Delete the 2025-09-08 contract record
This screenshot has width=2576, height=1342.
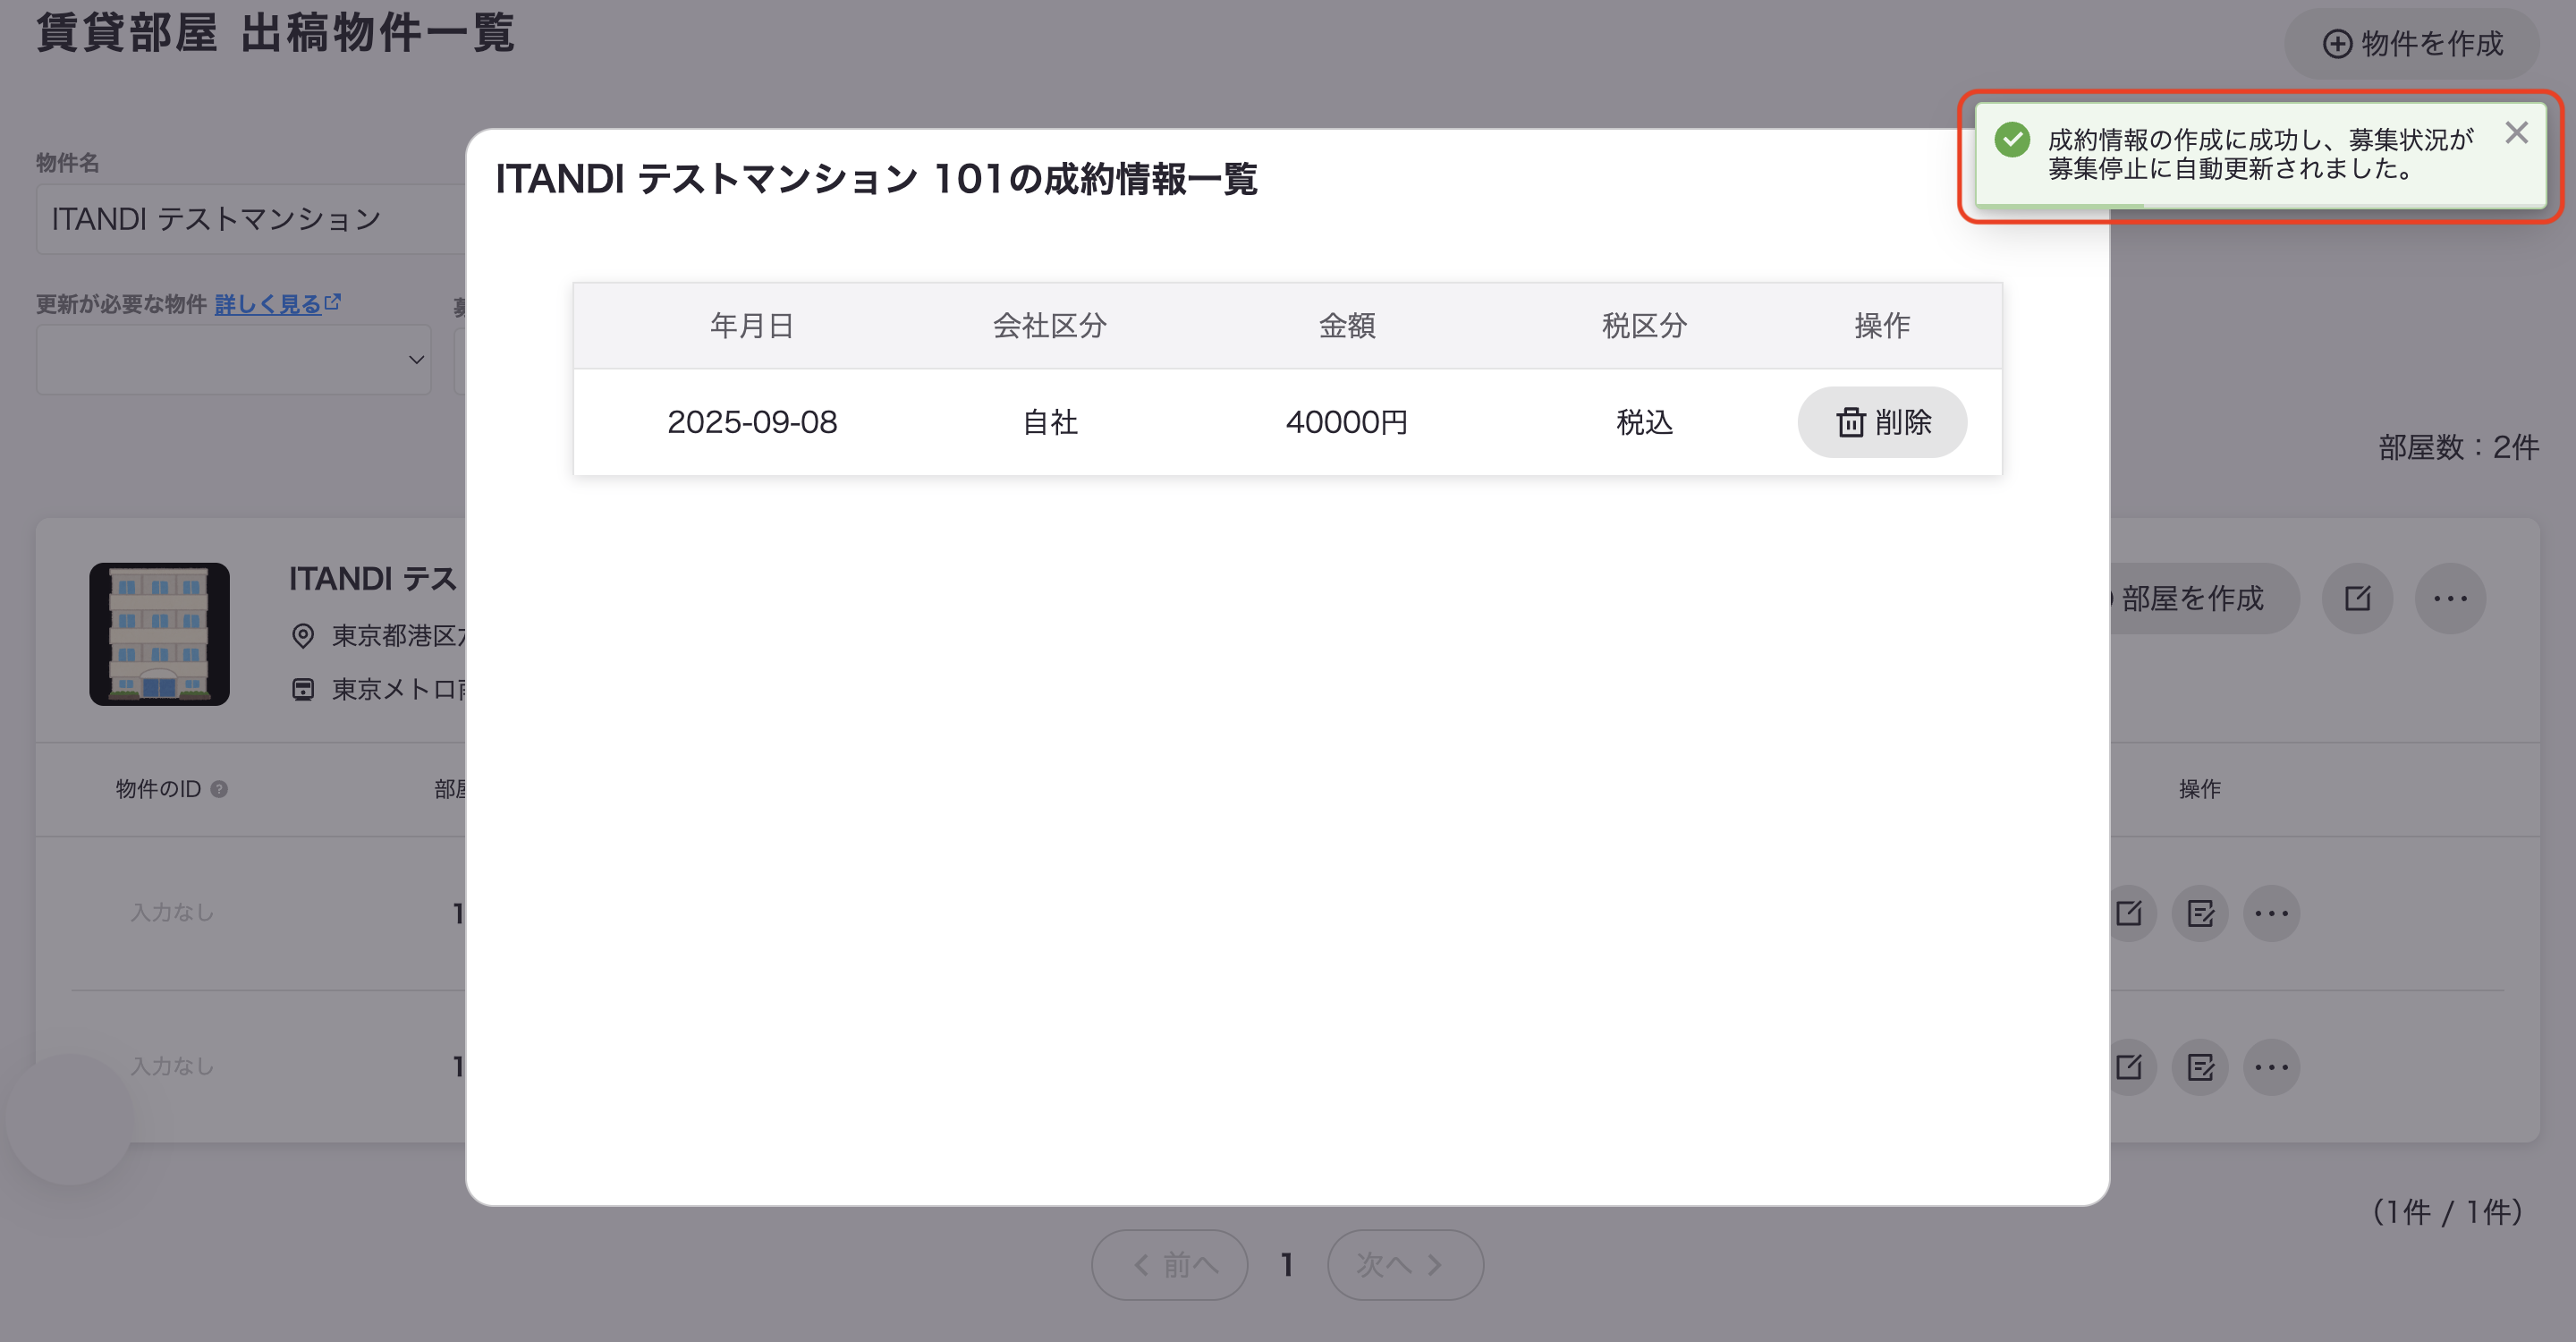click(1881, 422)
